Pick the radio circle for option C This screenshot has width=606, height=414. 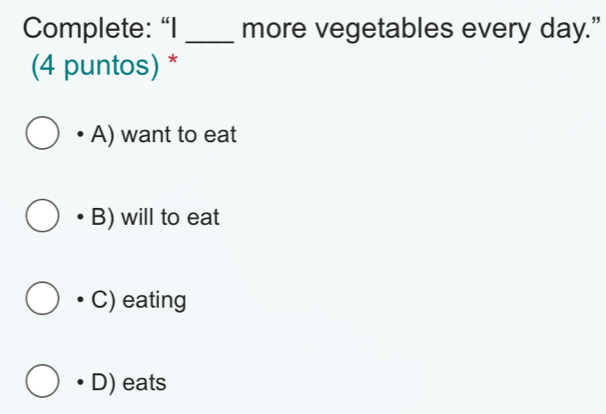42,299
